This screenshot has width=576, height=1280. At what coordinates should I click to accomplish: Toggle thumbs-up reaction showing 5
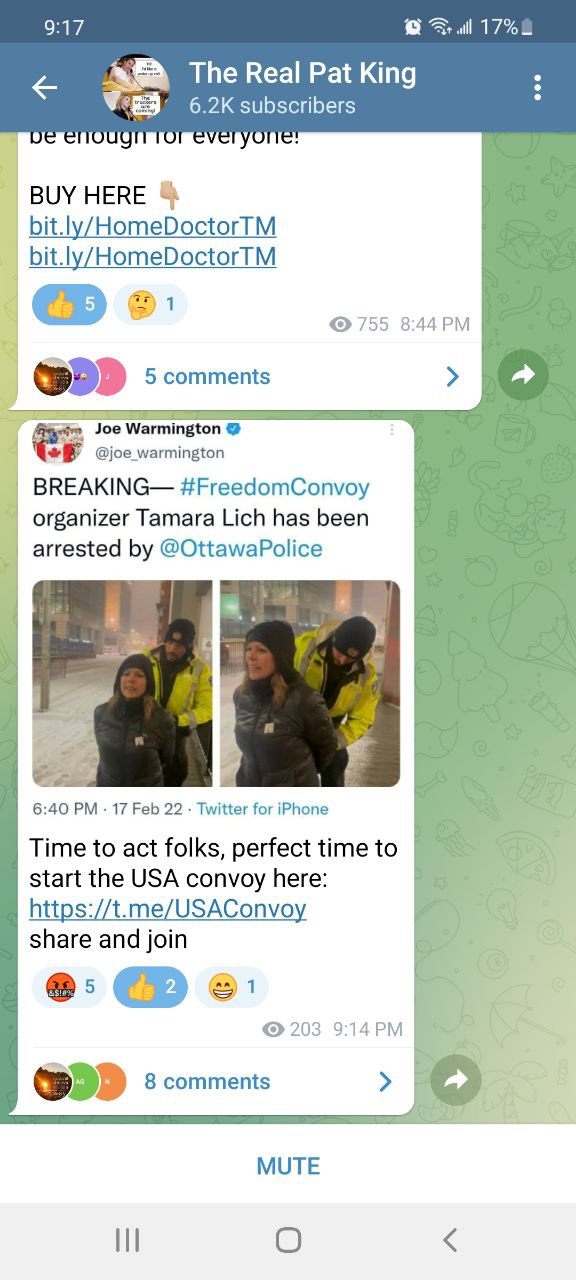[x=69, y=305]
